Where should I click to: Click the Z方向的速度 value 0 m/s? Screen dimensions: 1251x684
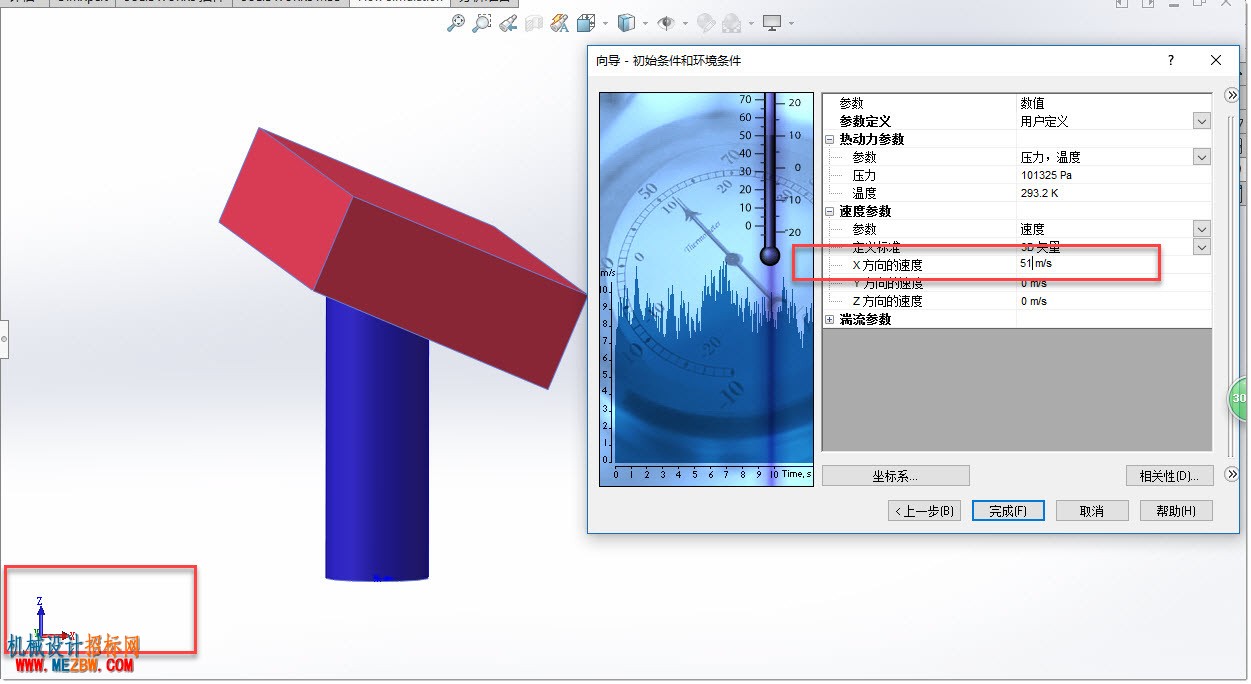click(1033, 301)
